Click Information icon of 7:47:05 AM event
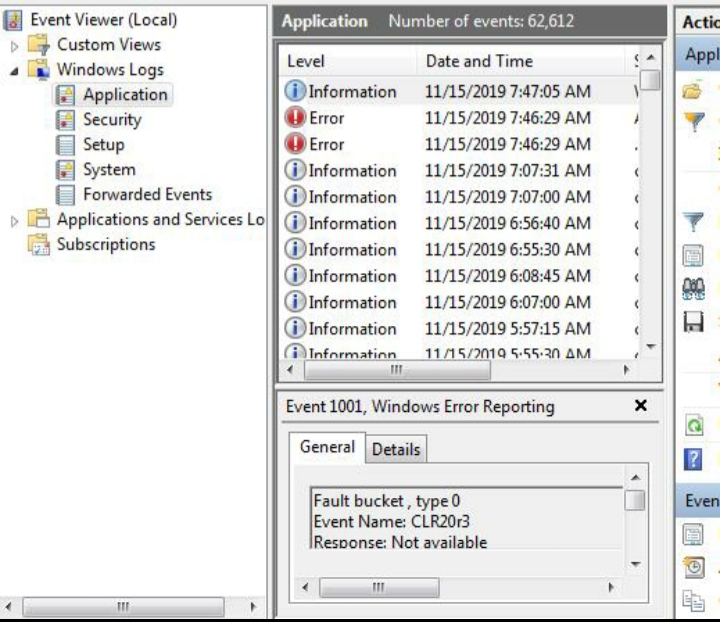Image resolution: width=720 pixels, height=622 pixels. click(x=295, y=91)
